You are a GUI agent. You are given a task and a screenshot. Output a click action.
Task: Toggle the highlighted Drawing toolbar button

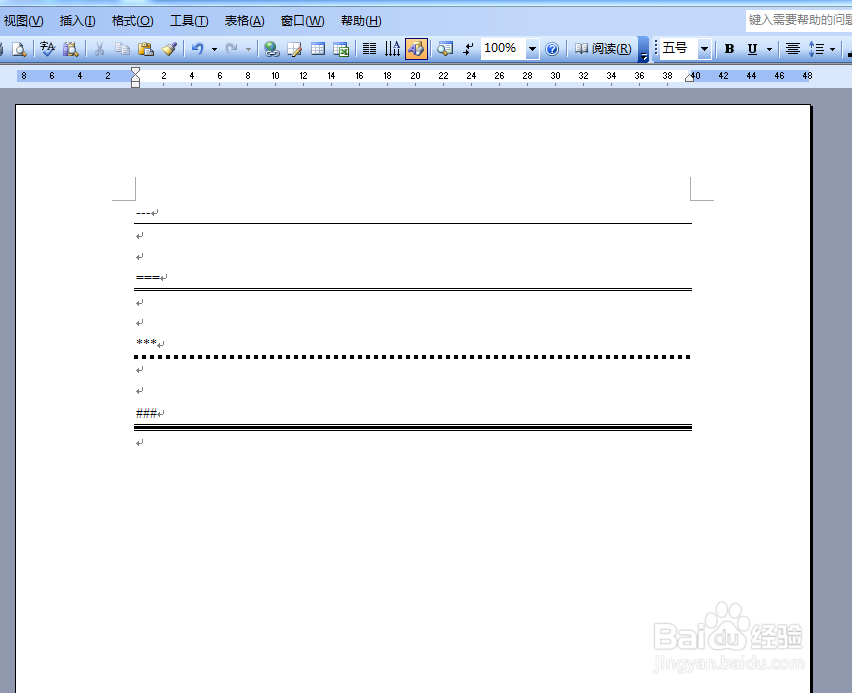coord(416,49)
